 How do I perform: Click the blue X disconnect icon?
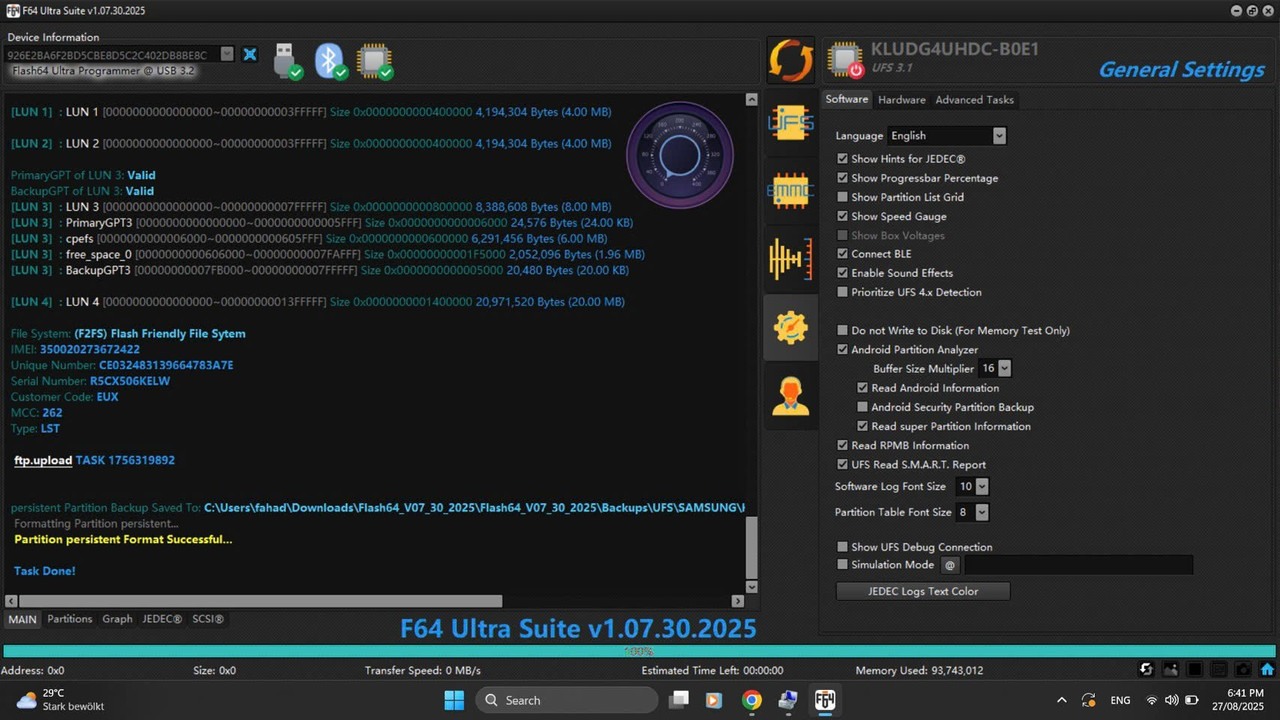[250, 54]
